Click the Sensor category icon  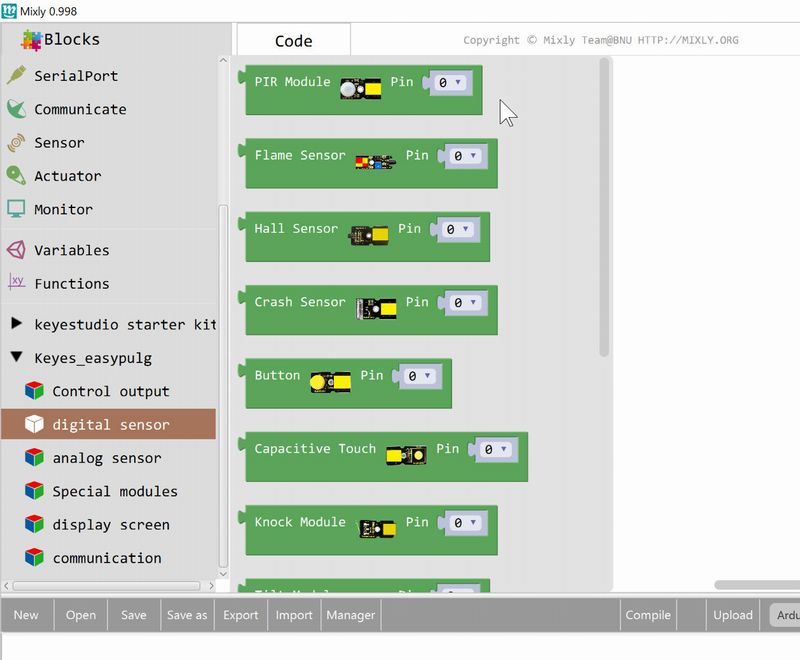(16, 142)
